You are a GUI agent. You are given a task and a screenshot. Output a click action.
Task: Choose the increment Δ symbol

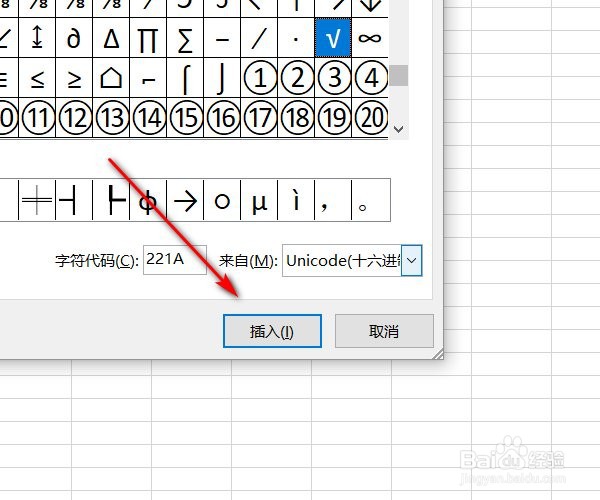(111, 38)
